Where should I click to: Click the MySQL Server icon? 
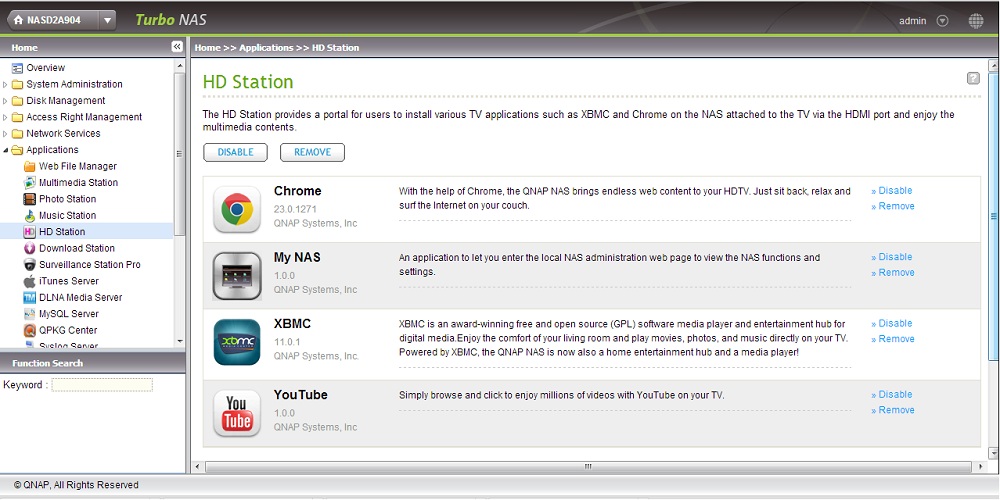[x=29, y=314]
